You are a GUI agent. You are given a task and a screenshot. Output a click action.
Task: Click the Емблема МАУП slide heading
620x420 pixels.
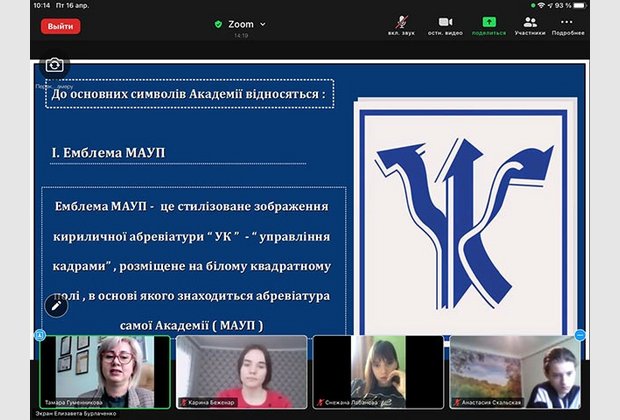tap(108, 152)
